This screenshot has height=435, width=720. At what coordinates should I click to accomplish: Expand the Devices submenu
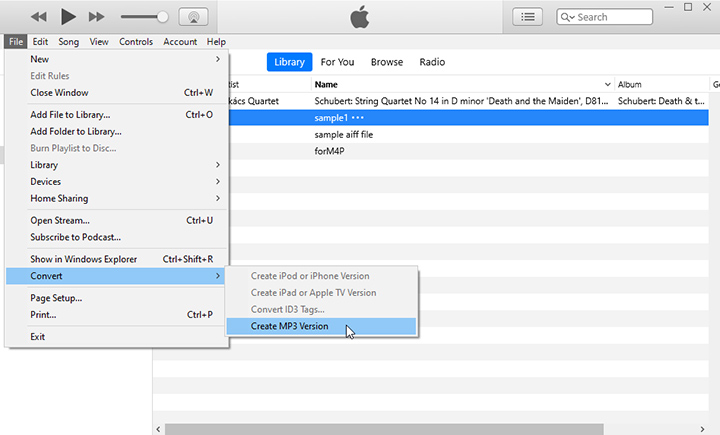(117, 182)
